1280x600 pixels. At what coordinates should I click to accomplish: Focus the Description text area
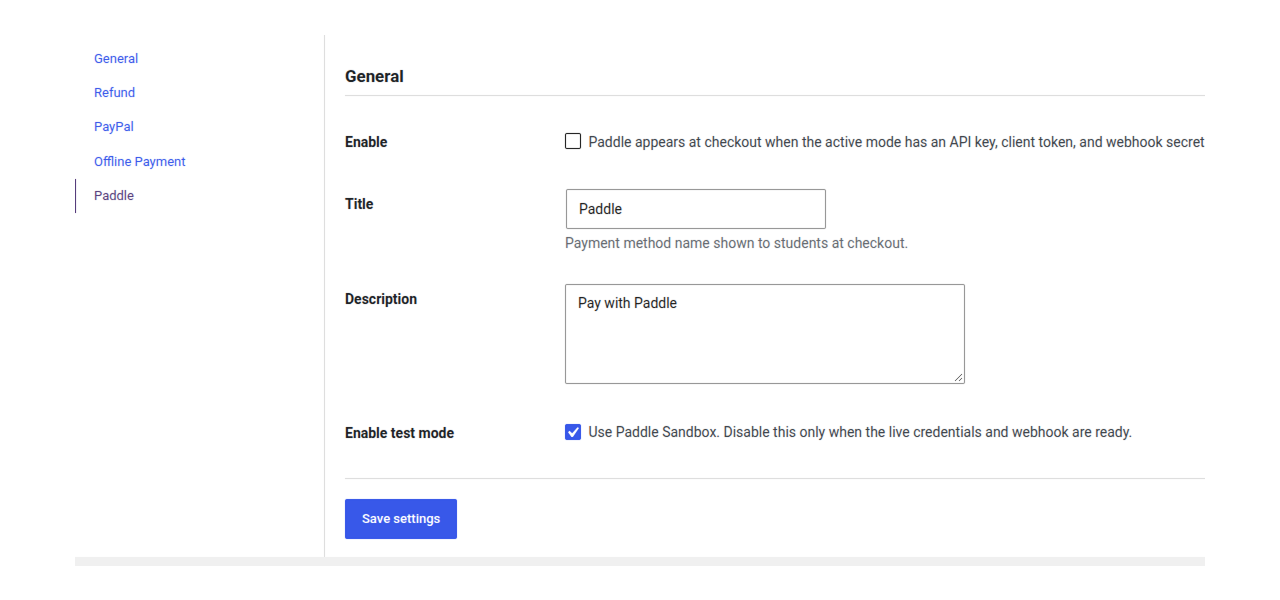point(765,334)
